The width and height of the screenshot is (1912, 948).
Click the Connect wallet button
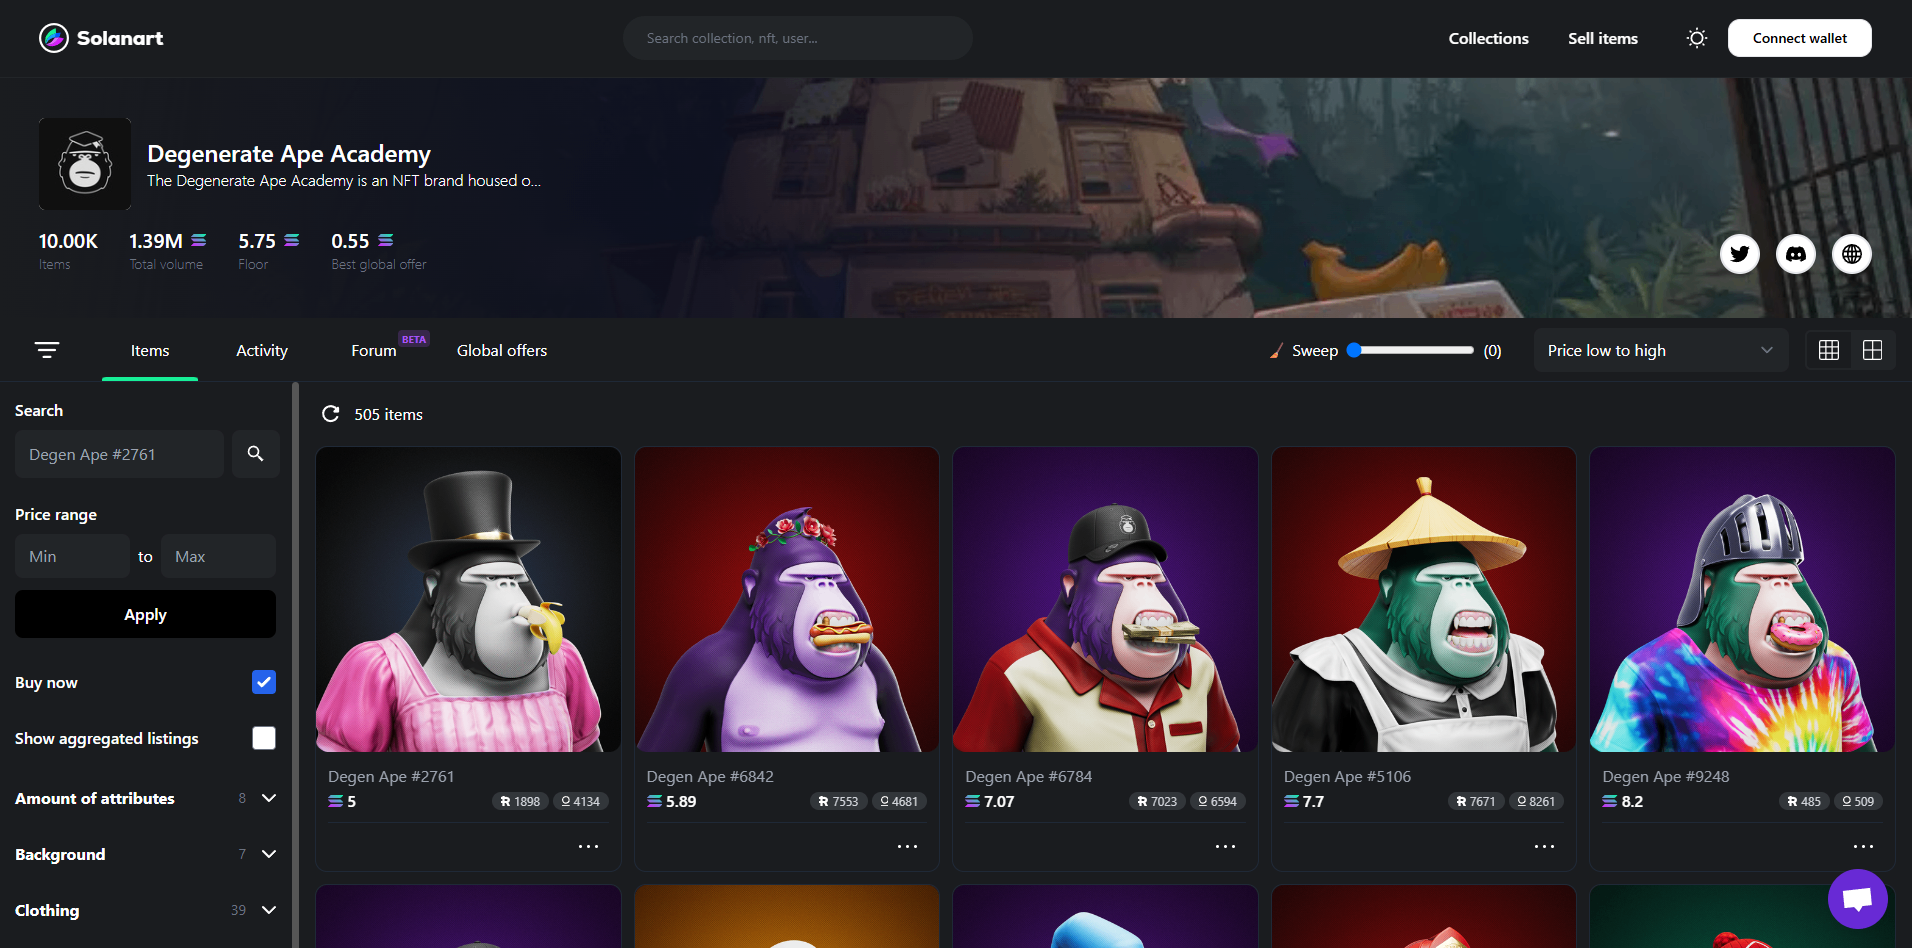1799,38
